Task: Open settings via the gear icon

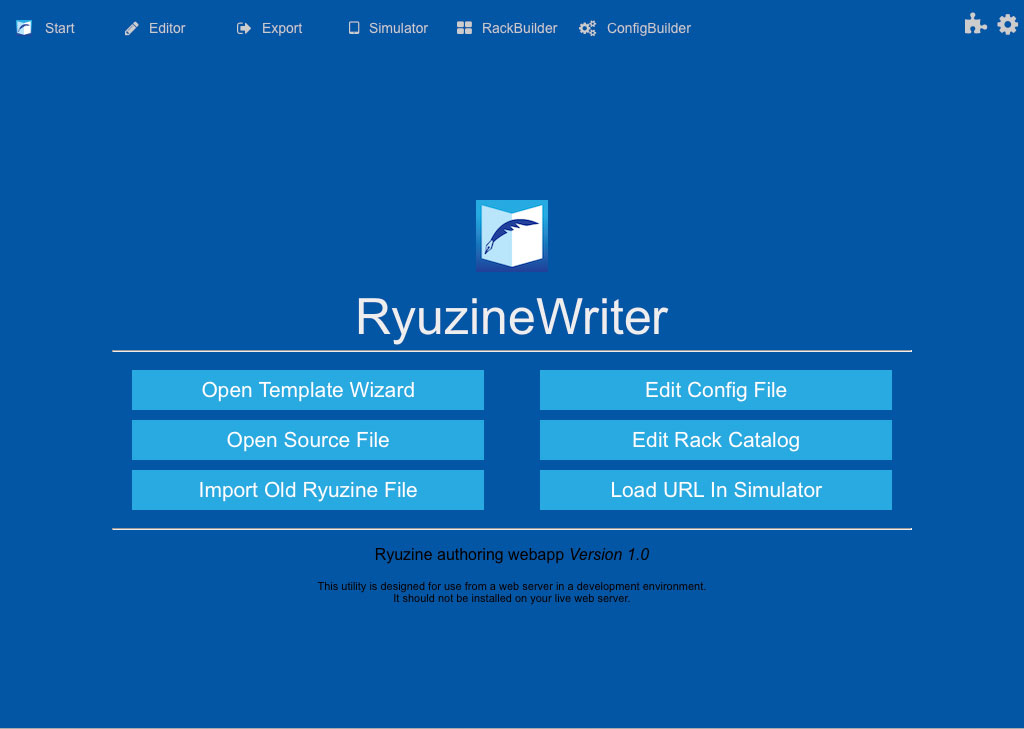Action: [1007, 25]
